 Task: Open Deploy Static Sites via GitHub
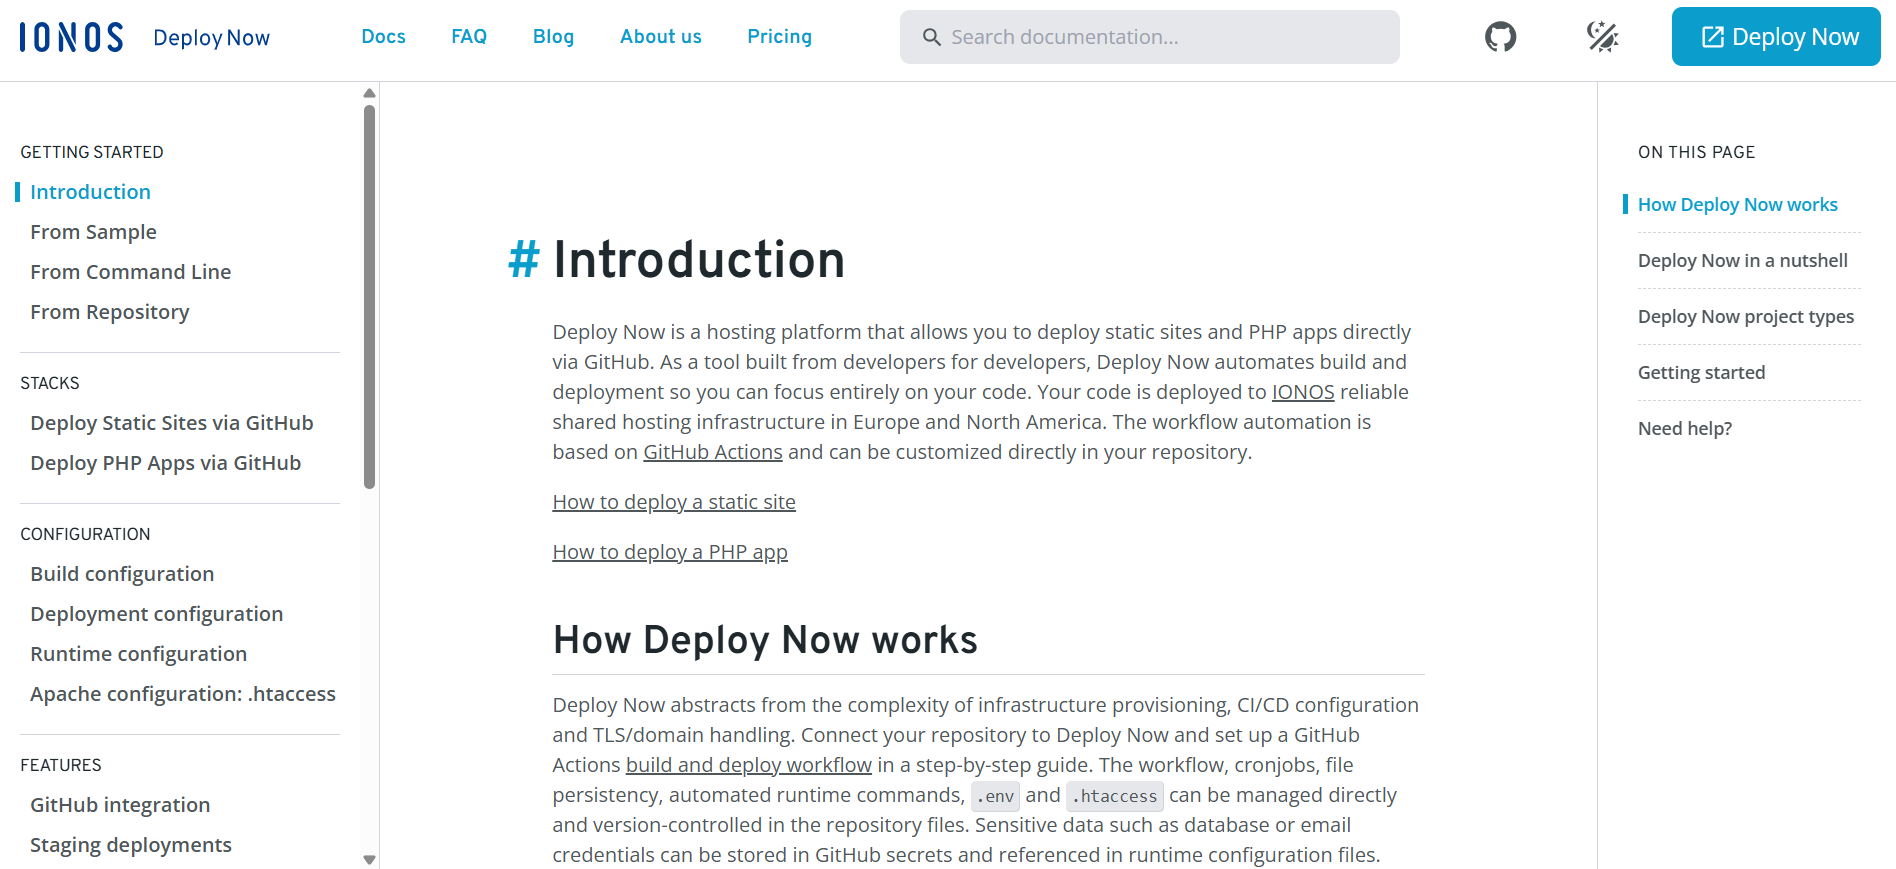(x=172, y=423)
